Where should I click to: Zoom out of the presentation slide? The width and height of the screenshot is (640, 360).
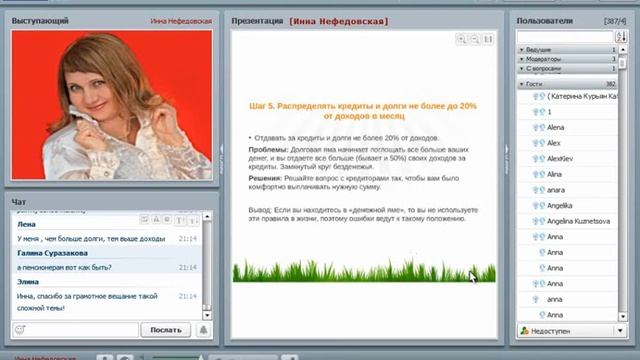(x=475, y=40)
